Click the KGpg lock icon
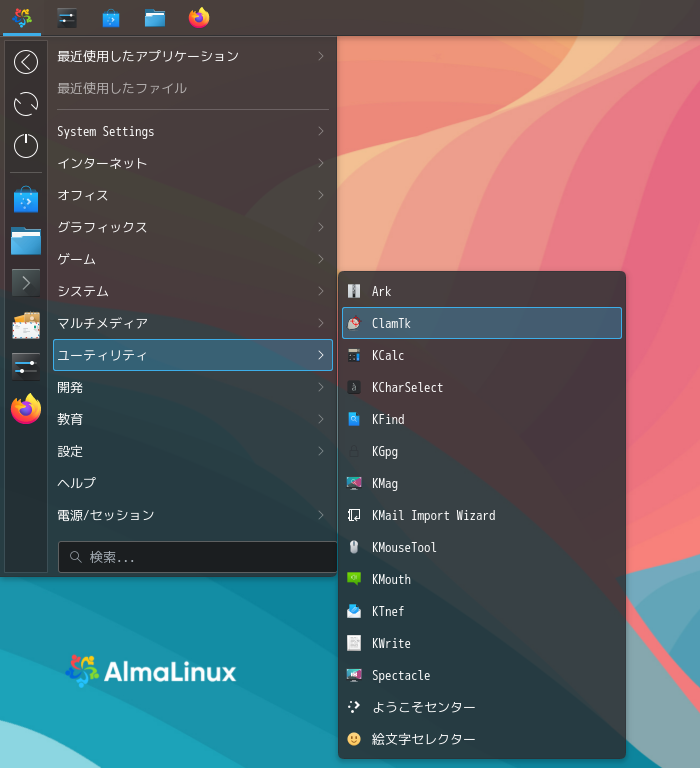700x768 pixels. tap(354, 451)
